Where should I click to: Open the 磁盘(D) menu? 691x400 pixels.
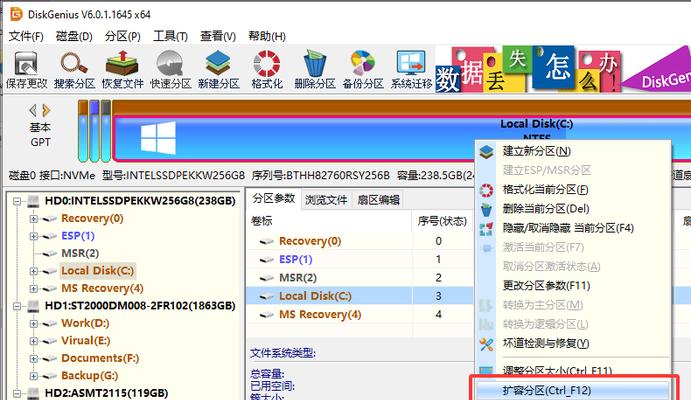74,36
